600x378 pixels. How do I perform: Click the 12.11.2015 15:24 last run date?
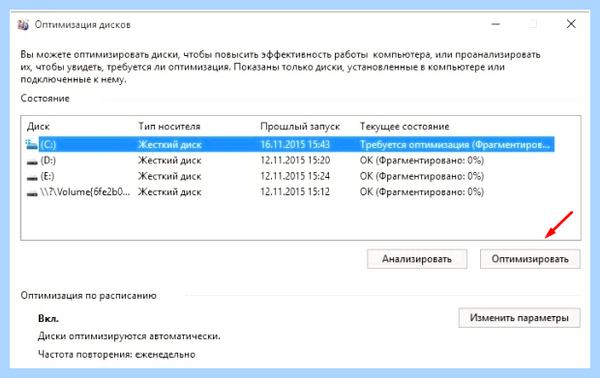(x=295, y=176)
